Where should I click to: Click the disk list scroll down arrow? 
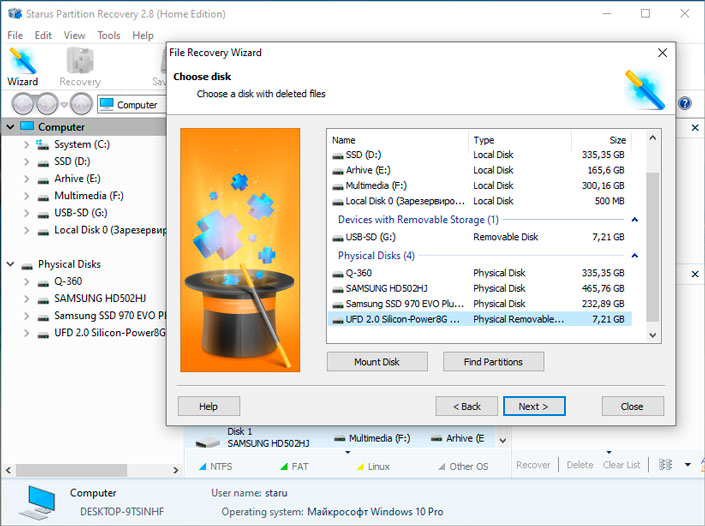[652, 335]
